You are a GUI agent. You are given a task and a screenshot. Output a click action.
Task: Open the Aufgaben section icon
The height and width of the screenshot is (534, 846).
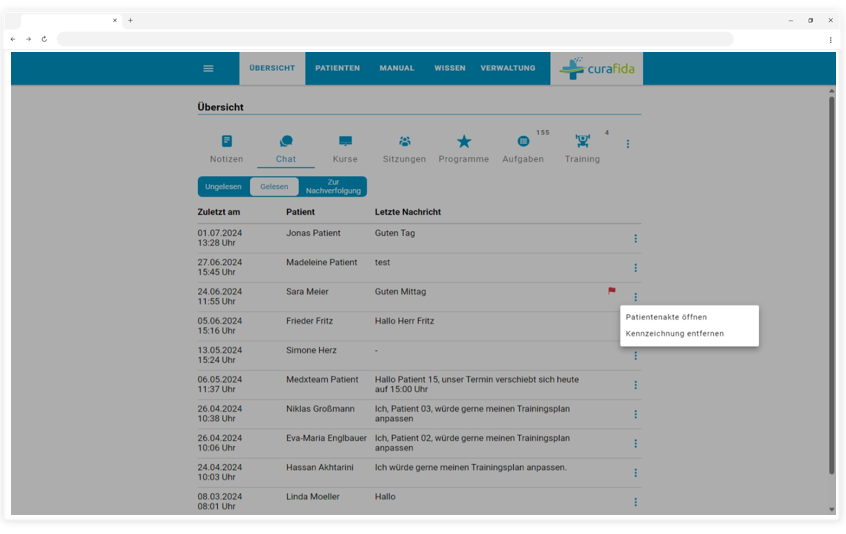click(523, 141)
